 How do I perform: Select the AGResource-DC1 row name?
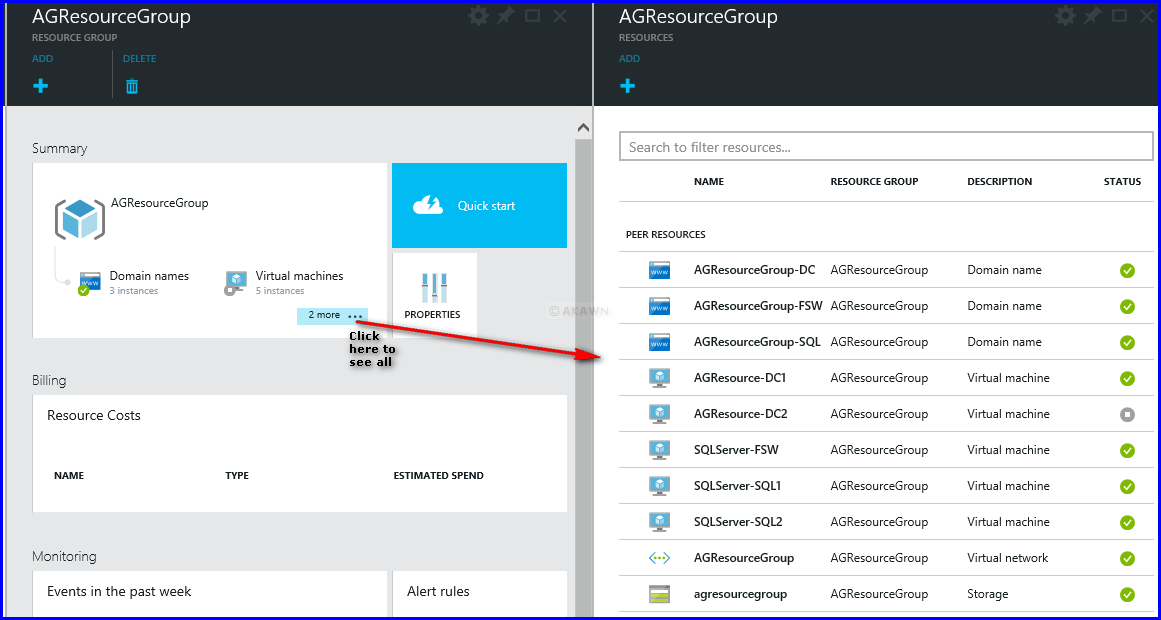(x=740, y=378)
